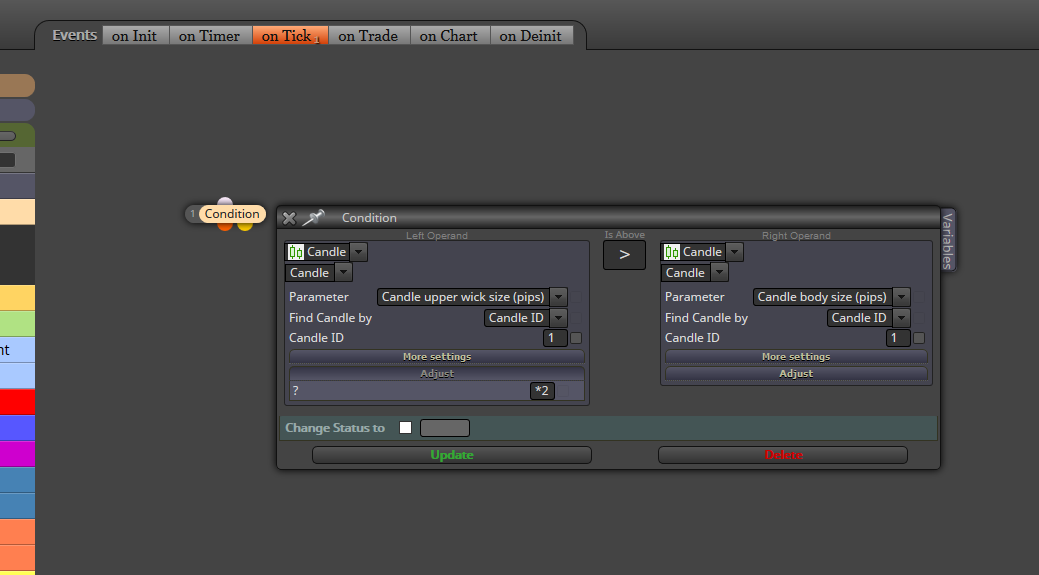Viewport: 1039px width, 575px height.
Task: Collapse Adjust section in Left Operand
Action: pos(437,374)
